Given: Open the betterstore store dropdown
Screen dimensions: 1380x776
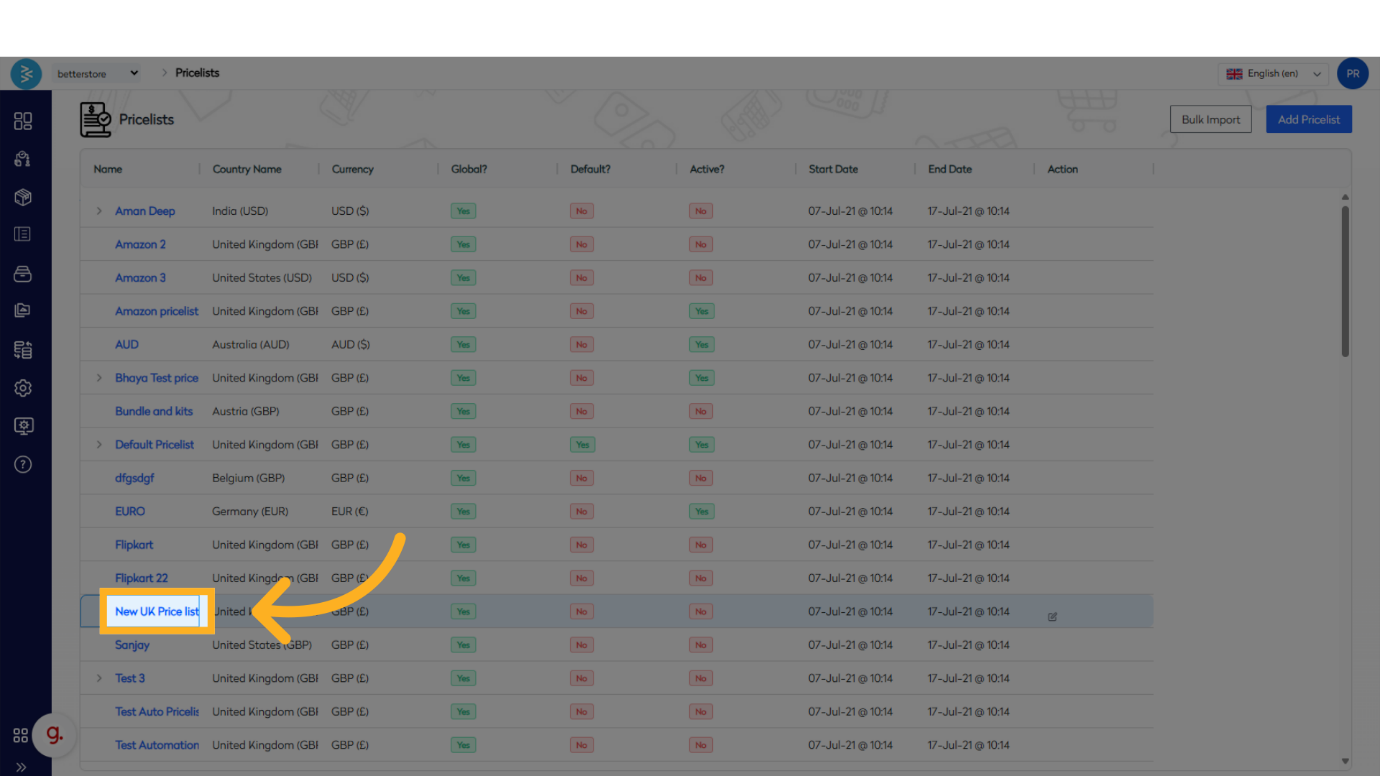Looking at the screenshot, I should [97, 73].
